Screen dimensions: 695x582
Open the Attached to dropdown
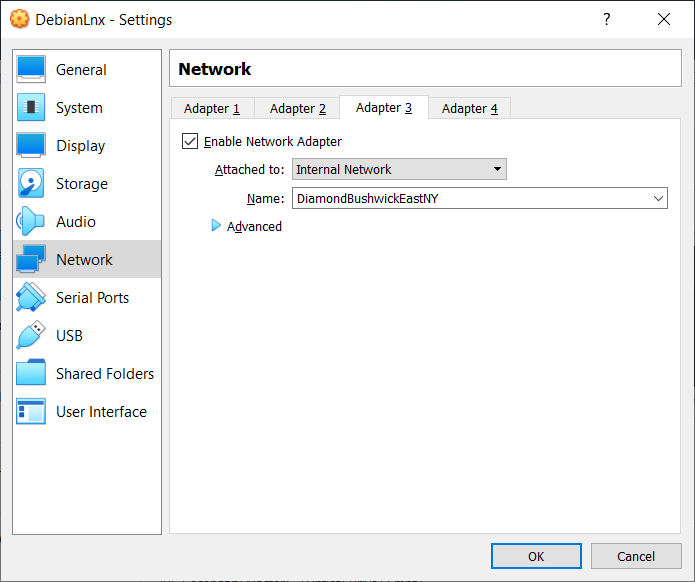(x=399, y=169)
